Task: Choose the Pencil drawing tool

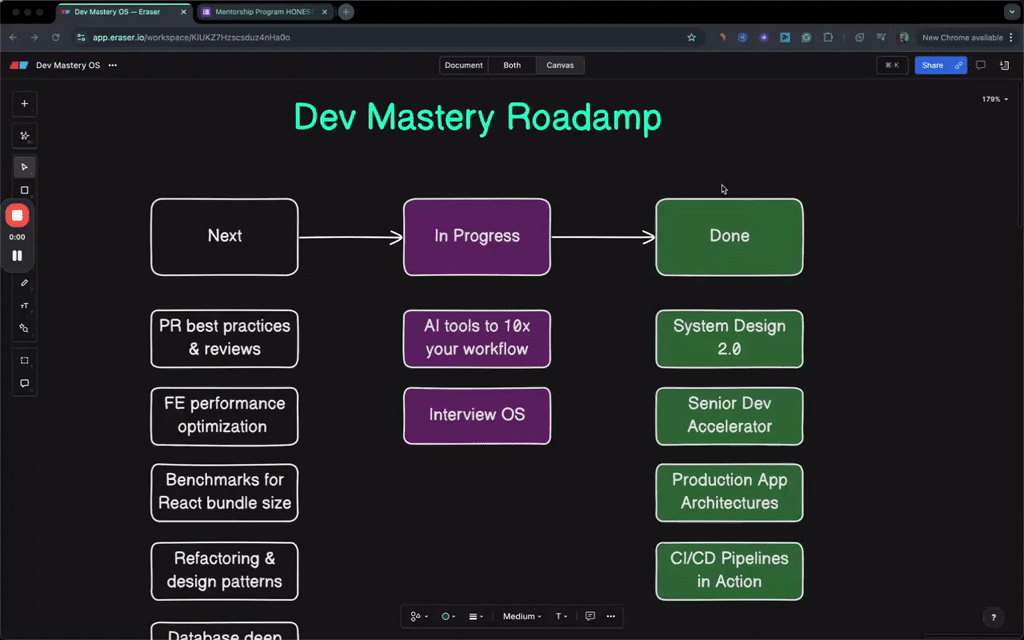Action: (x=24, y=282)
